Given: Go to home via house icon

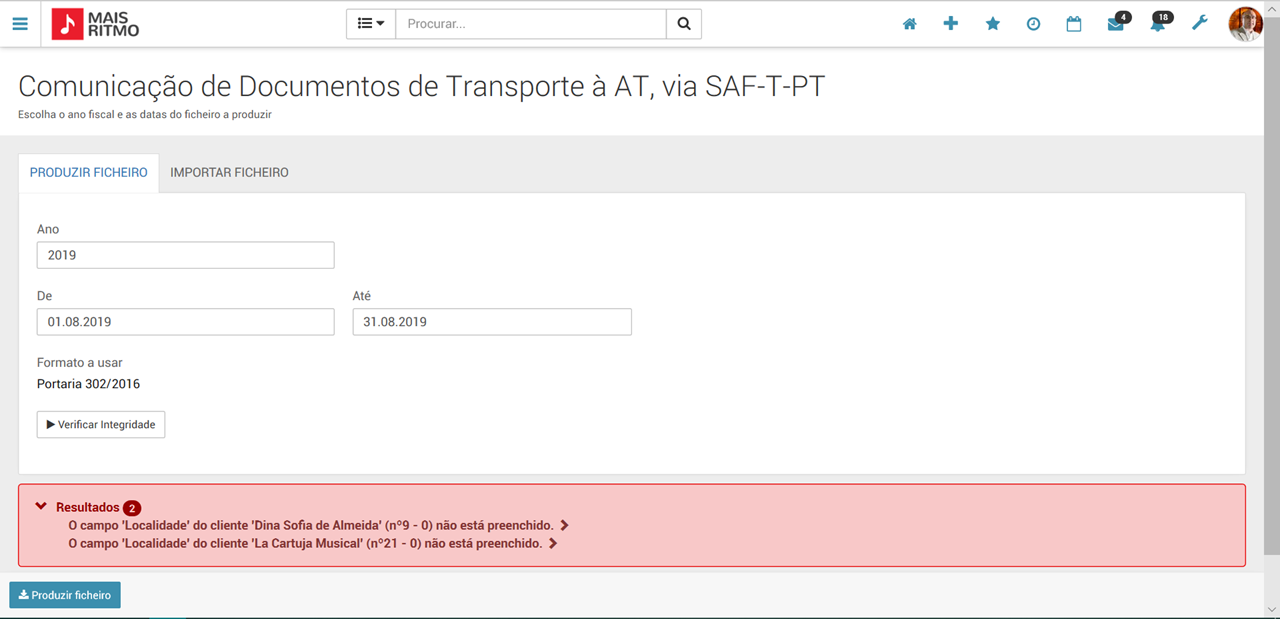Looking at the screenshot, I should 909,24.
